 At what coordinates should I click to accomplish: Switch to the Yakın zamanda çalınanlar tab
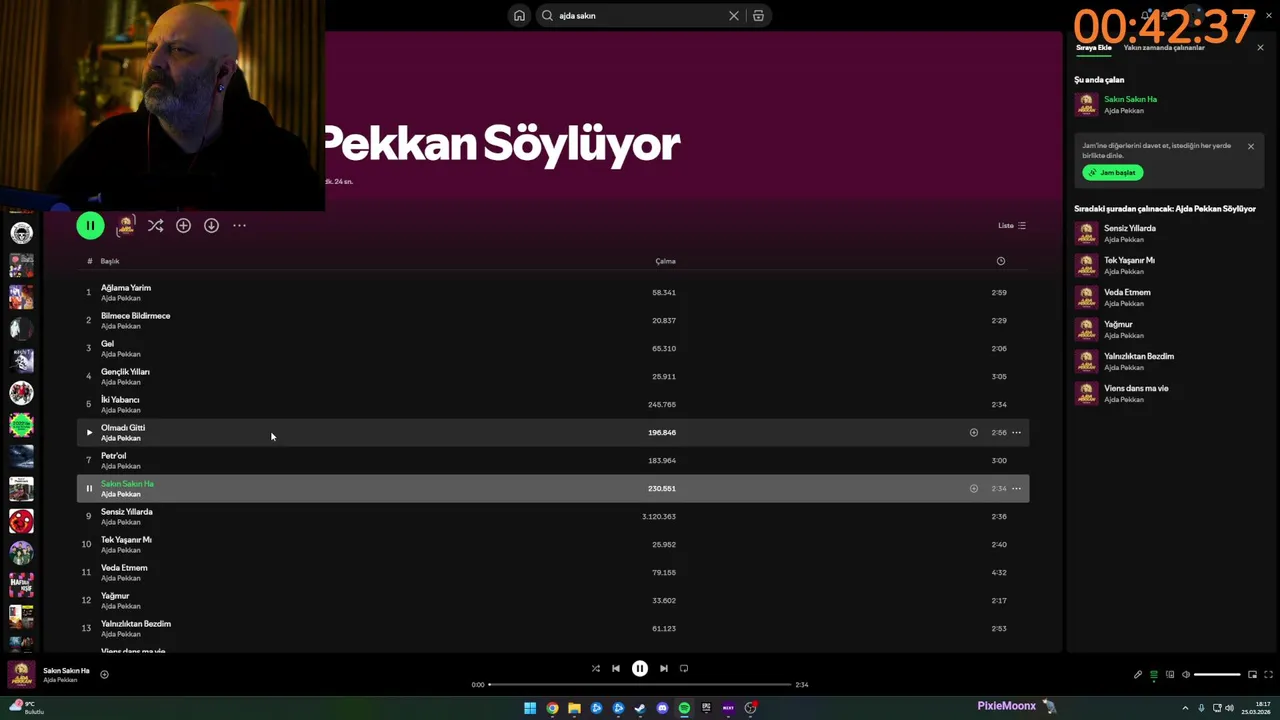pos(1164,48)
